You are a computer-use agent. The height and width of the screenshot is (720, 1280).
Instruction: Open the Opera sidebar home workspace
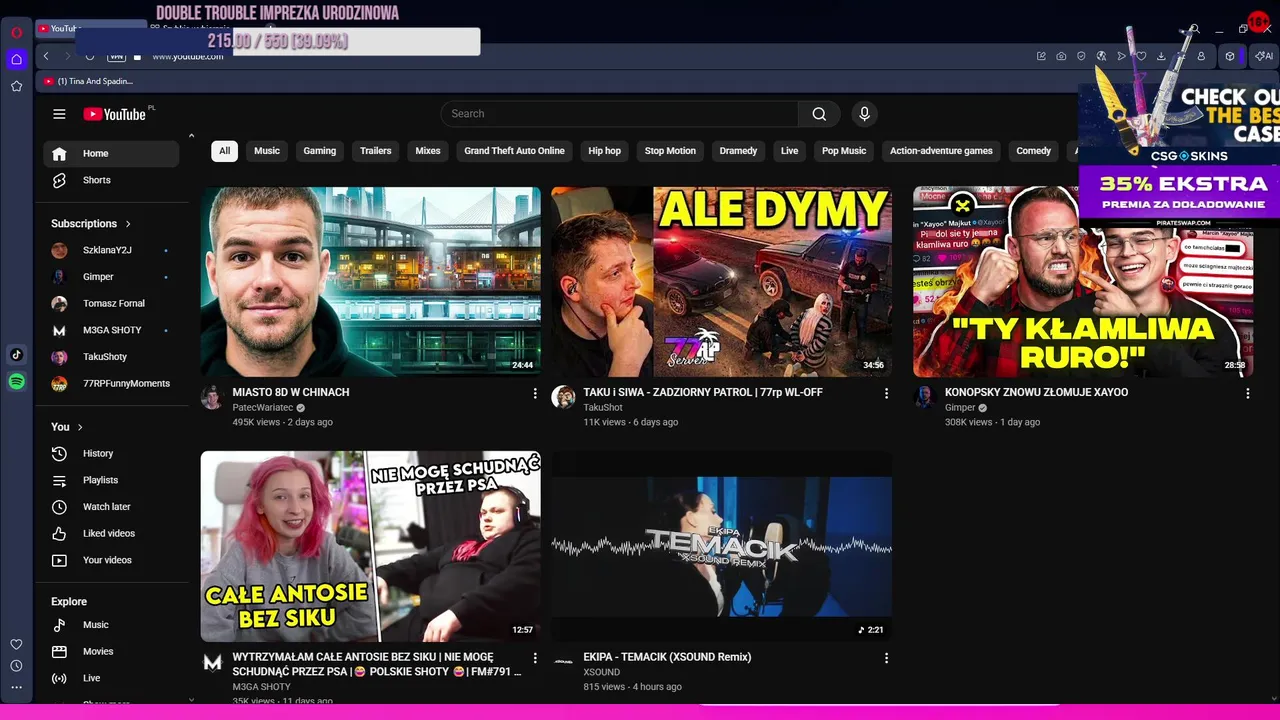(x=16, y=59)
